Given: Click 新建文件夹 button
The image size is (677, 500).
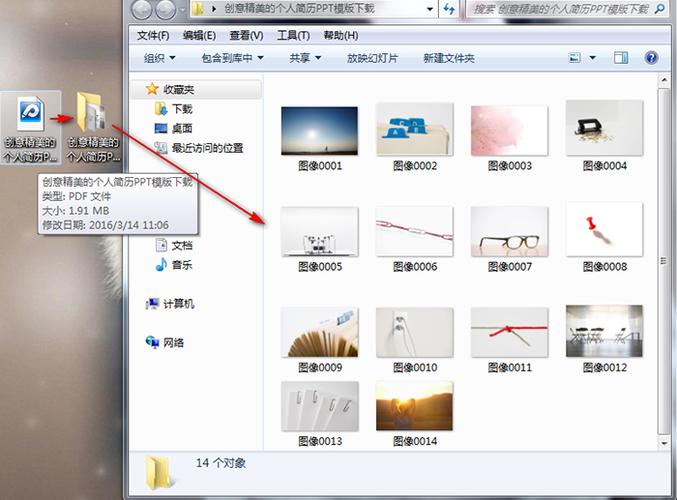Looking at the screenshot, I should point(449,58).
